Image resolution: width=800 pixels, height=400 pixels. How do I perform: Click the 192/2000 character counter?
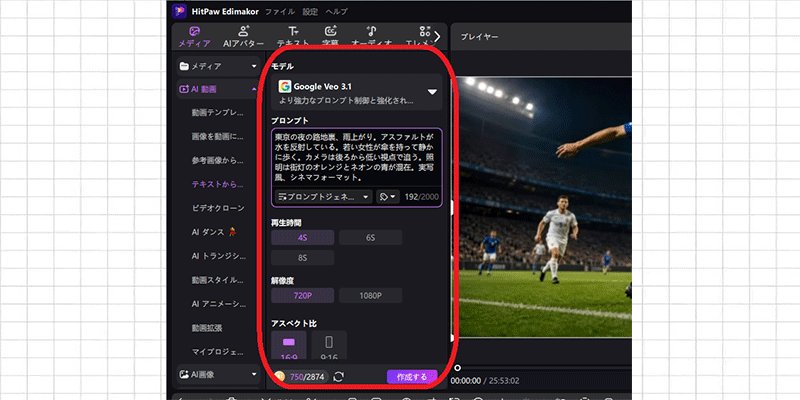pos(422,197)
